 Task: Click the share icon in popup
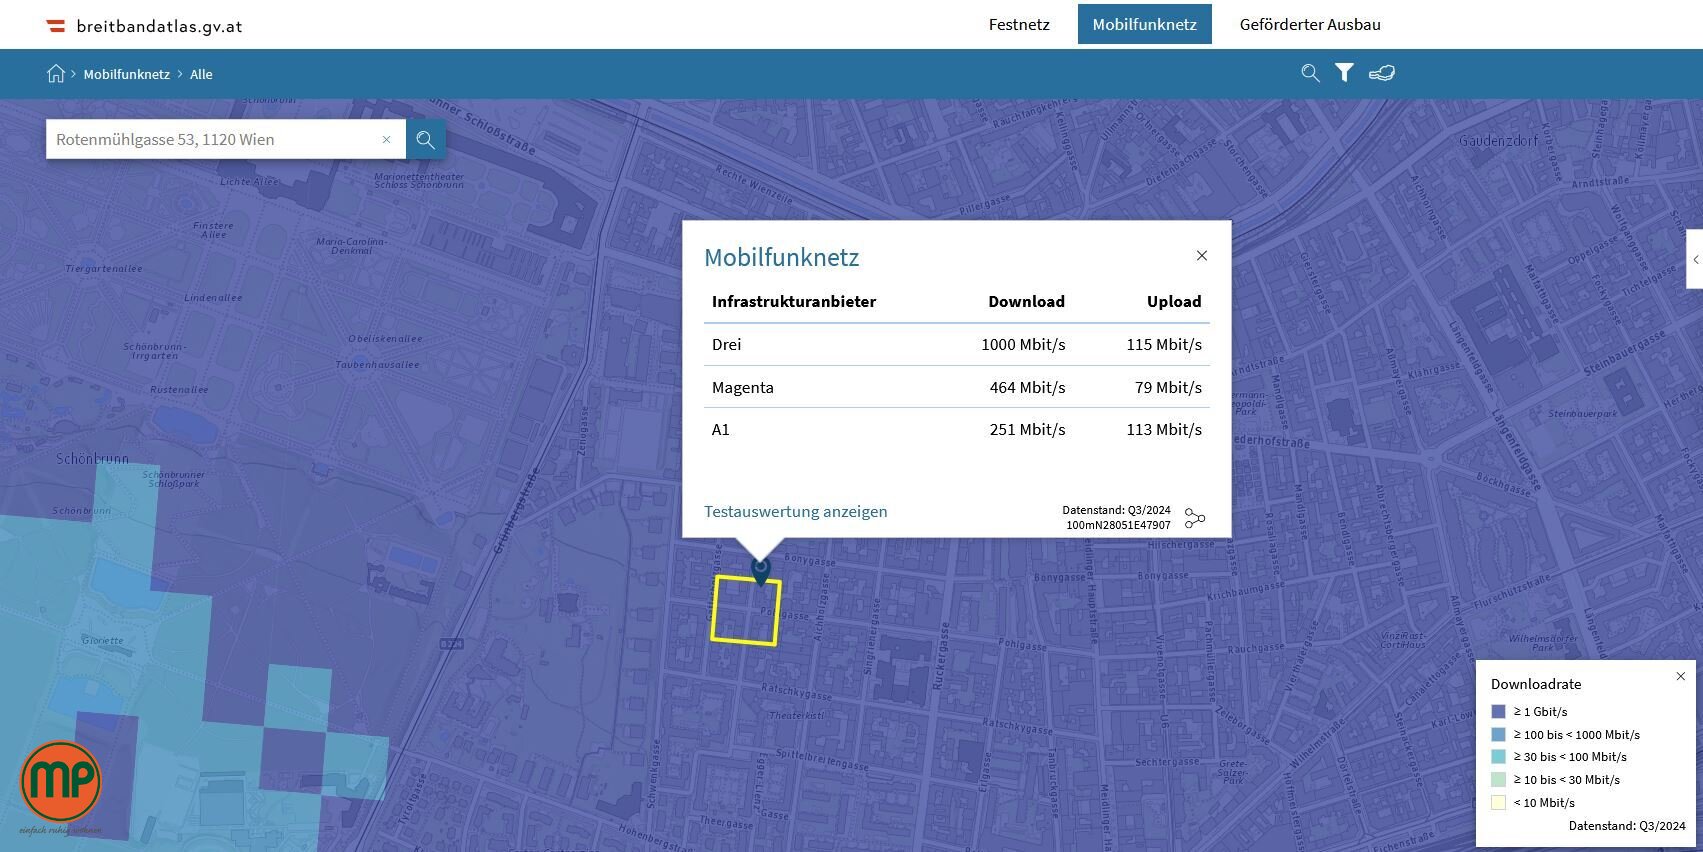[x=1195, y=518]
